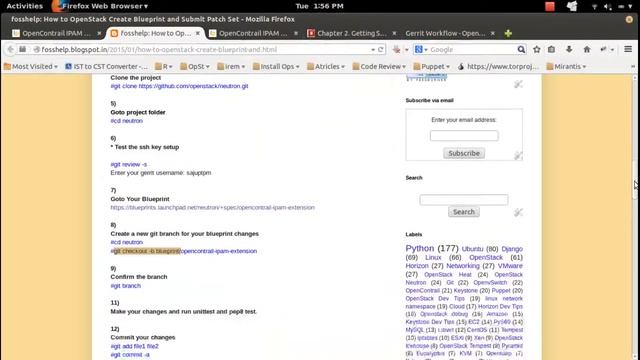Open the Firefox hamburger menu

click(x=628, y=49)
